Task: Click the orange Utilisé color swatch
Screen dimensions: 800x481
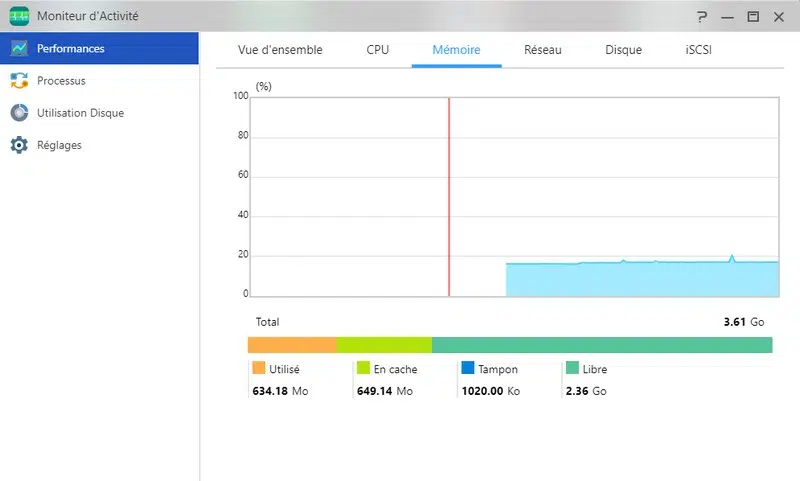Action: 259,368
